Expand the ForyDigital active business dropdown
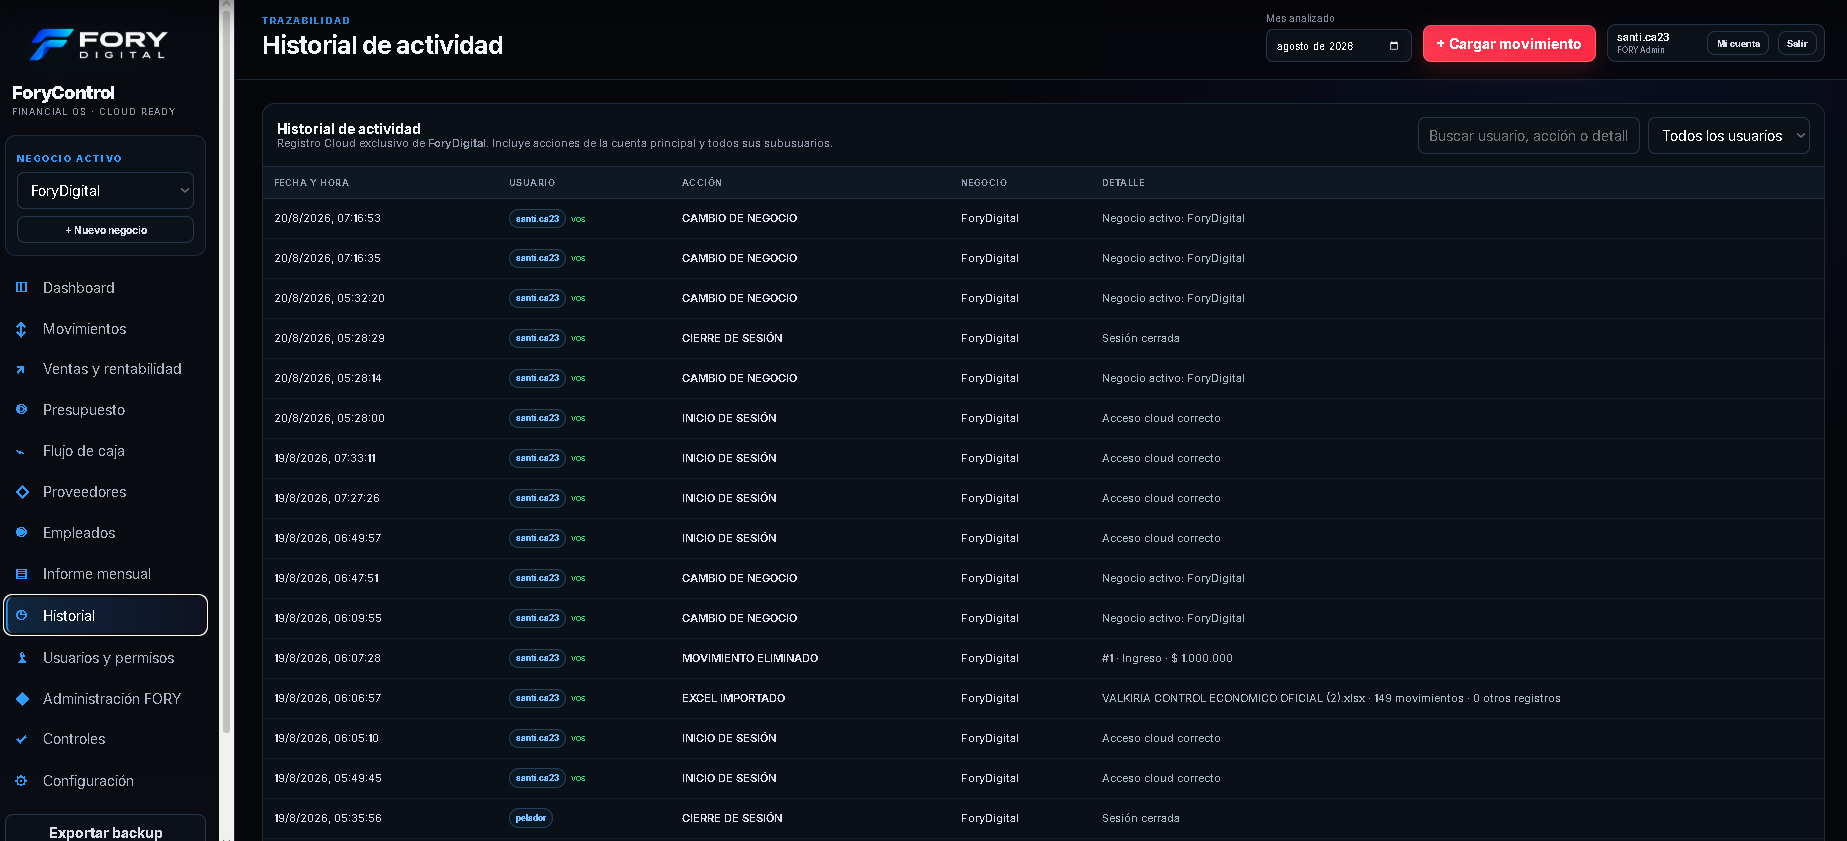The height and width of the screenshot is (841, 1847). pyautogui.click(x=105, y=190)
